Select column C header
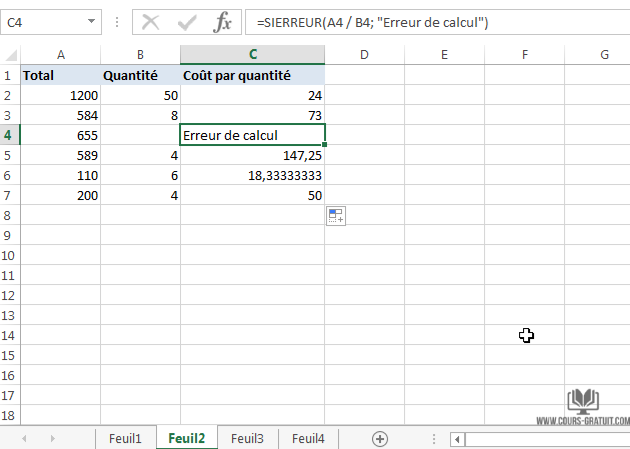Screen dimensions: 630x449 252,54
